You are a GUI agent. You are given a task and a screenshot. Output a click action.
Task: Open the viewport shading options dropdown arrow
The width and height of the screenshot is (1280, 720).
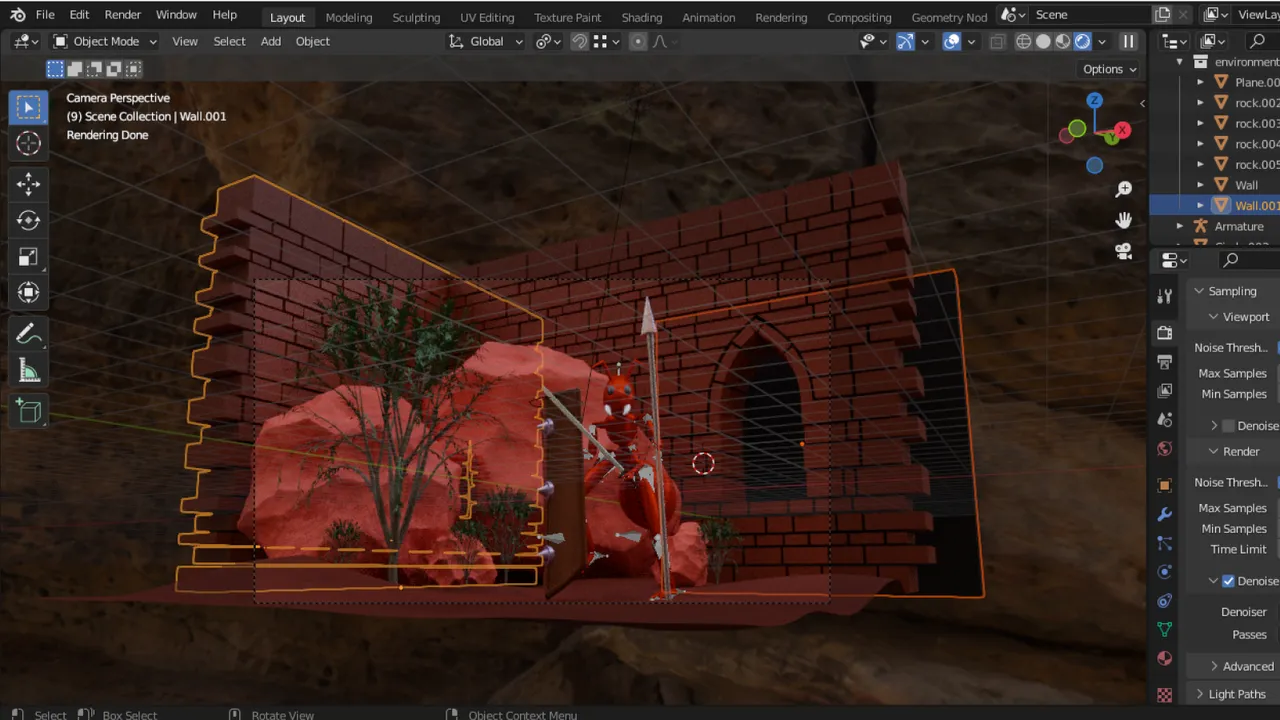coord(1102,41)
